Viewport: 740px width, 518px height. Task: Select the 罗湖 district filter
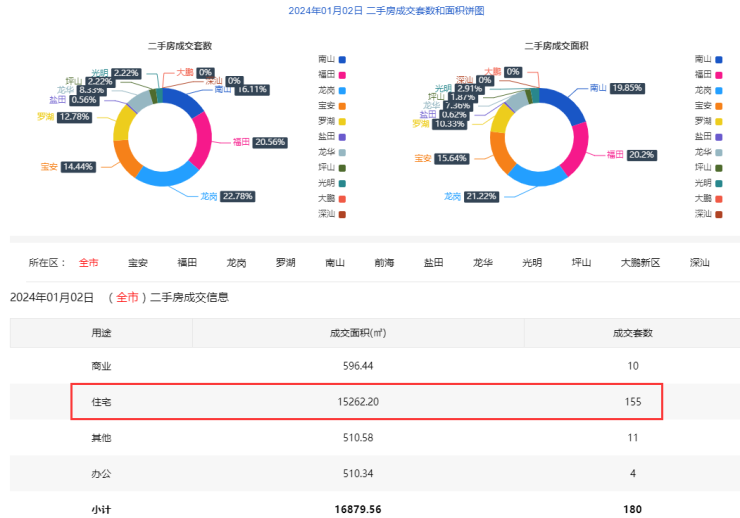click(x=286, y=263)
